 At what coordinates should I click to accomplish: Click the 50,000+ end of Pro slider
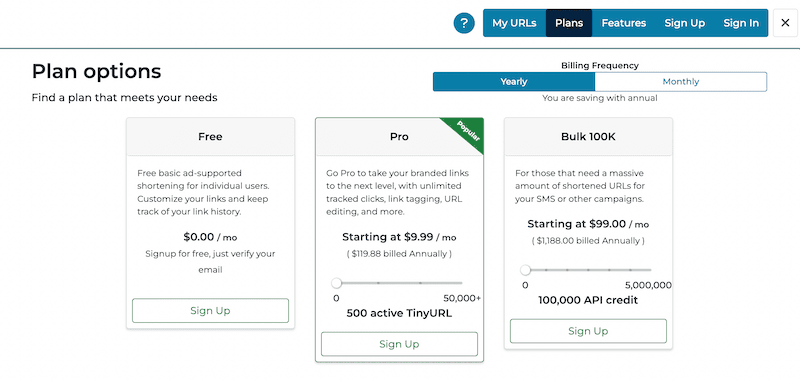462,298
